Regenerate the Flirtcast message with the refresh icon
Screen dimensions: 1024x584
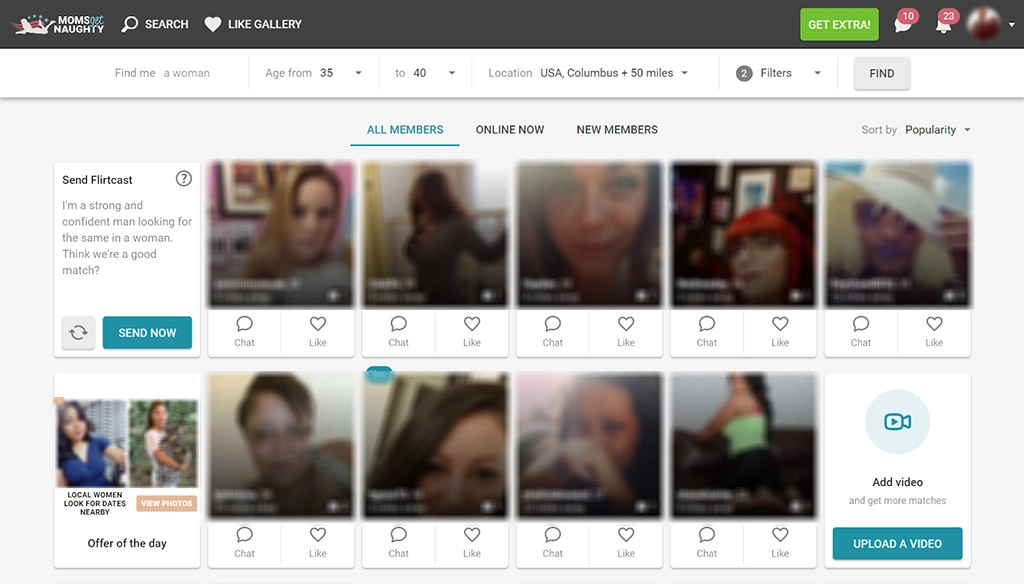click(78, 332)
